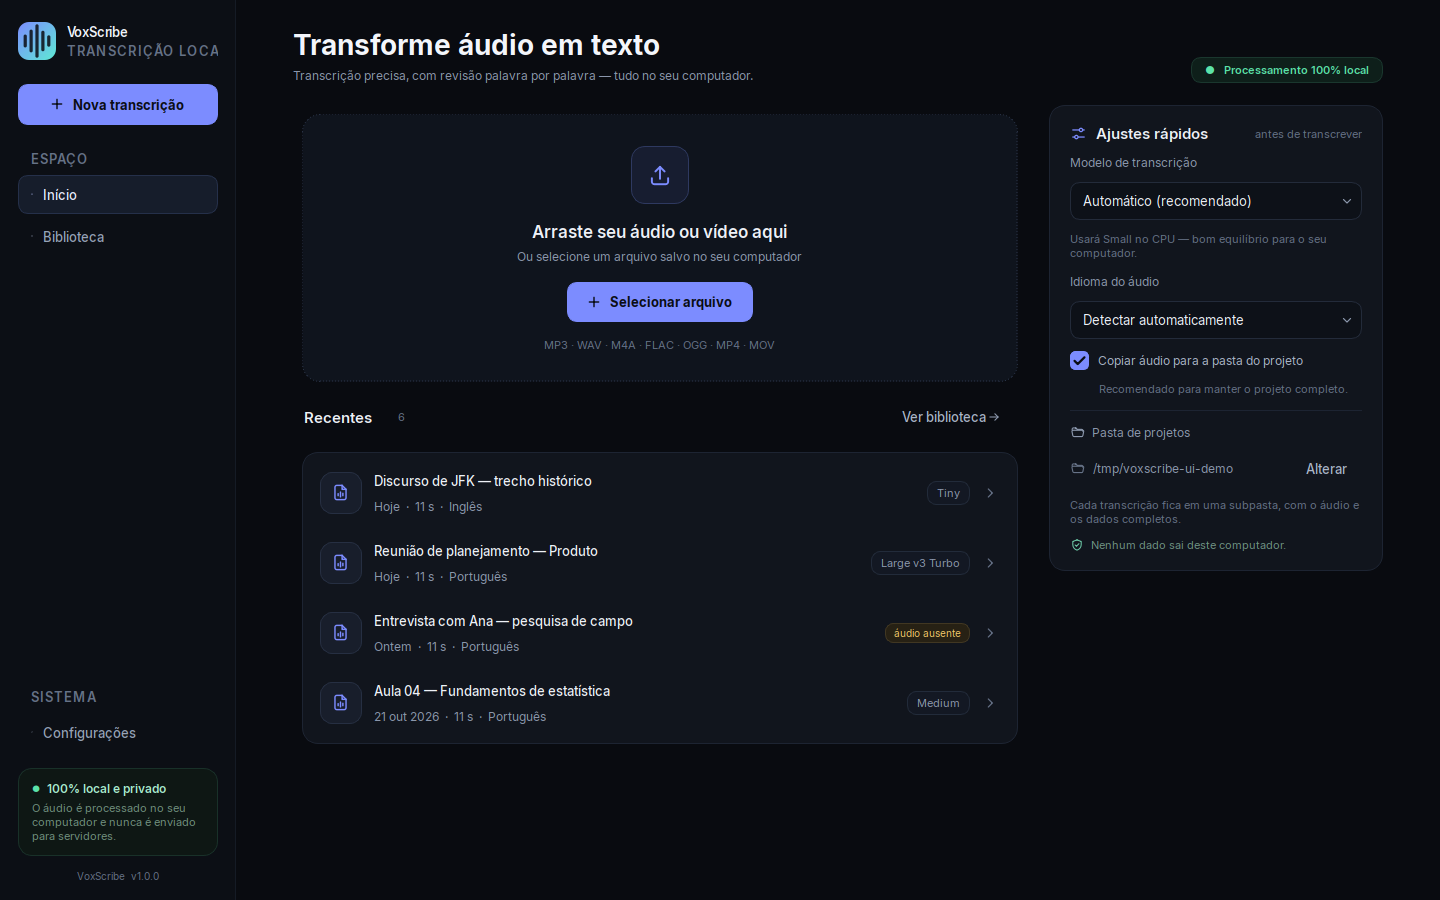Click the folder icon beside /tmp/voxscribe-ui-demo path
Image resolution: width=1440 pixels, height=900 pixels.
[x=1077, y=469]
